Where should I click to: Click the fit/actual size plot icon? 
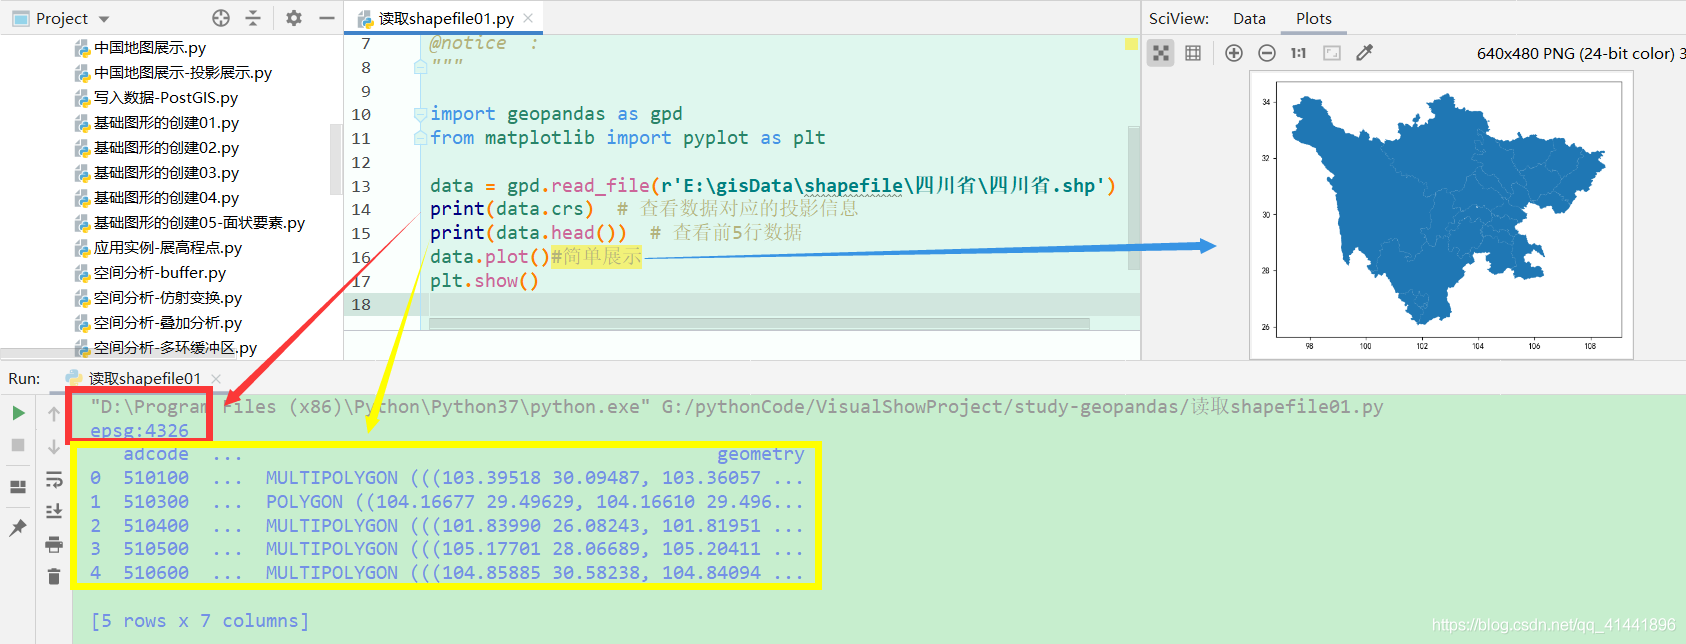(x=1160, y=53)
